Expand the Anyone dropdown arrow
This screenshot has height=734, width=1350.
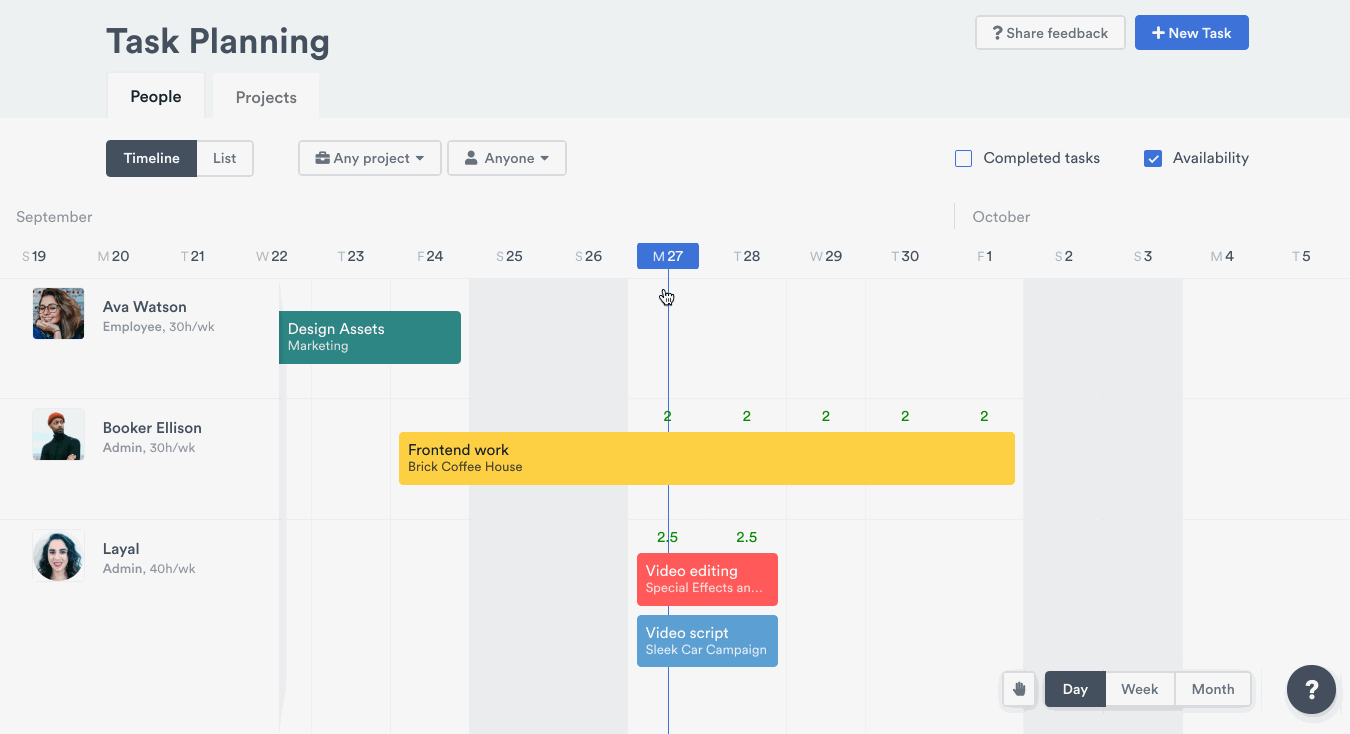pos(545,158)
